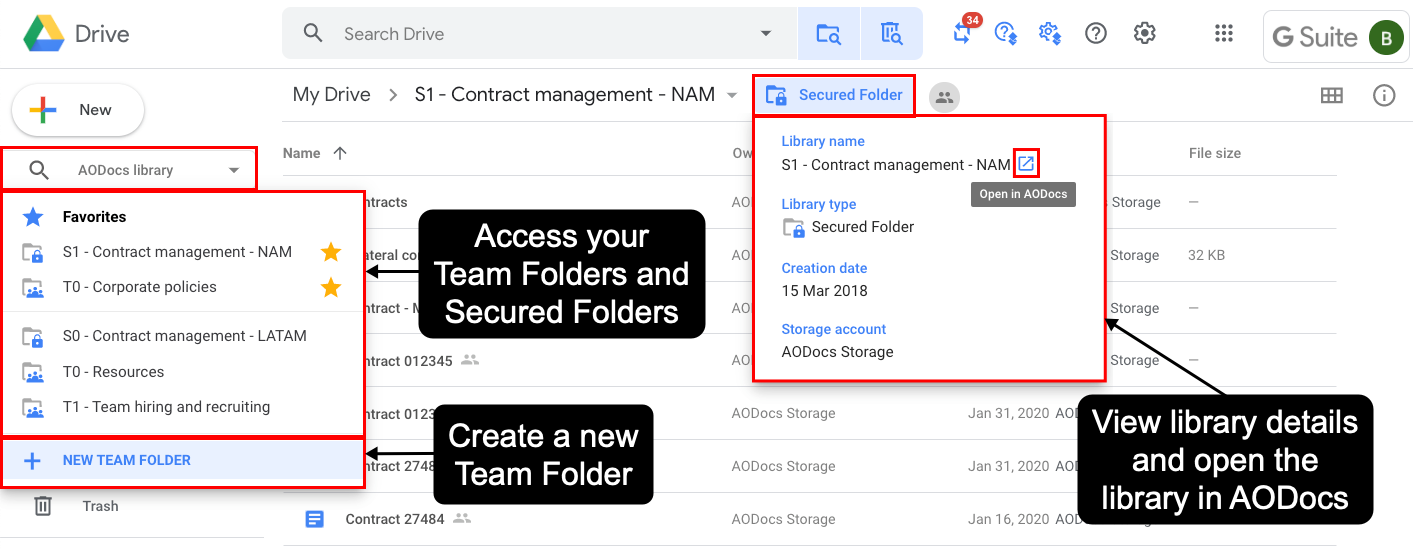Viewport: 1413px width, 549px height.
Task: Open the Google apps grid
Action: tap(1224, 33)
